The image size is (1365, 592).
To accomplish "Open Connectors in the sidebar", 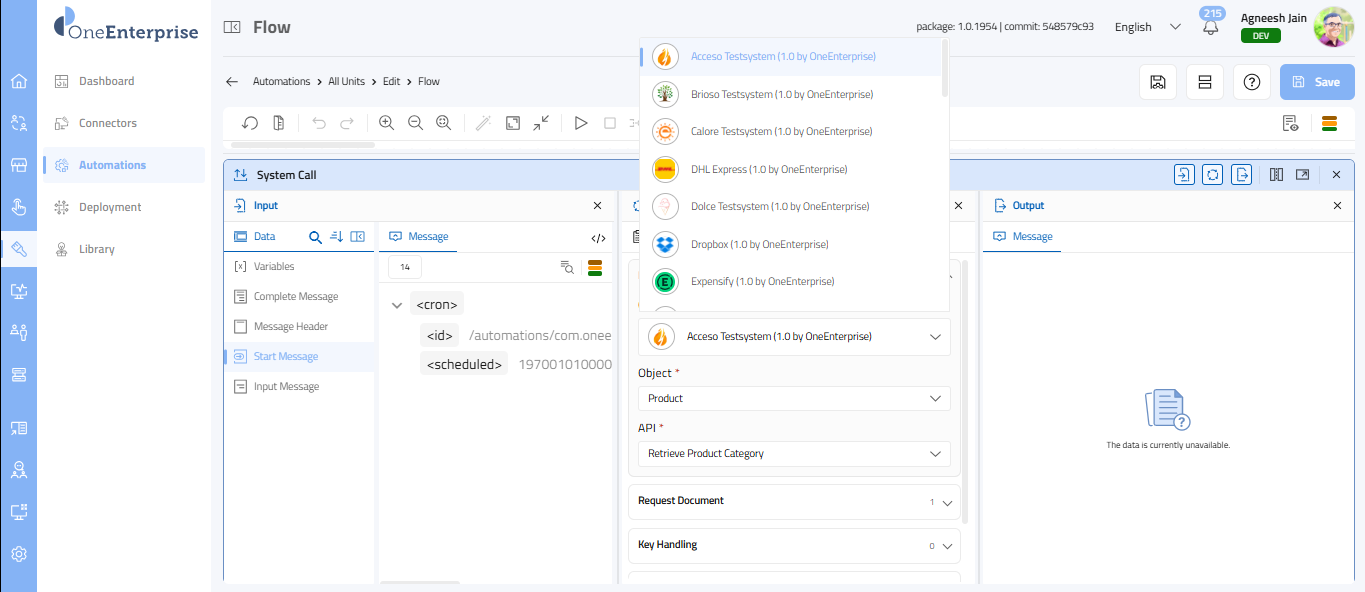I will point(108,123).
